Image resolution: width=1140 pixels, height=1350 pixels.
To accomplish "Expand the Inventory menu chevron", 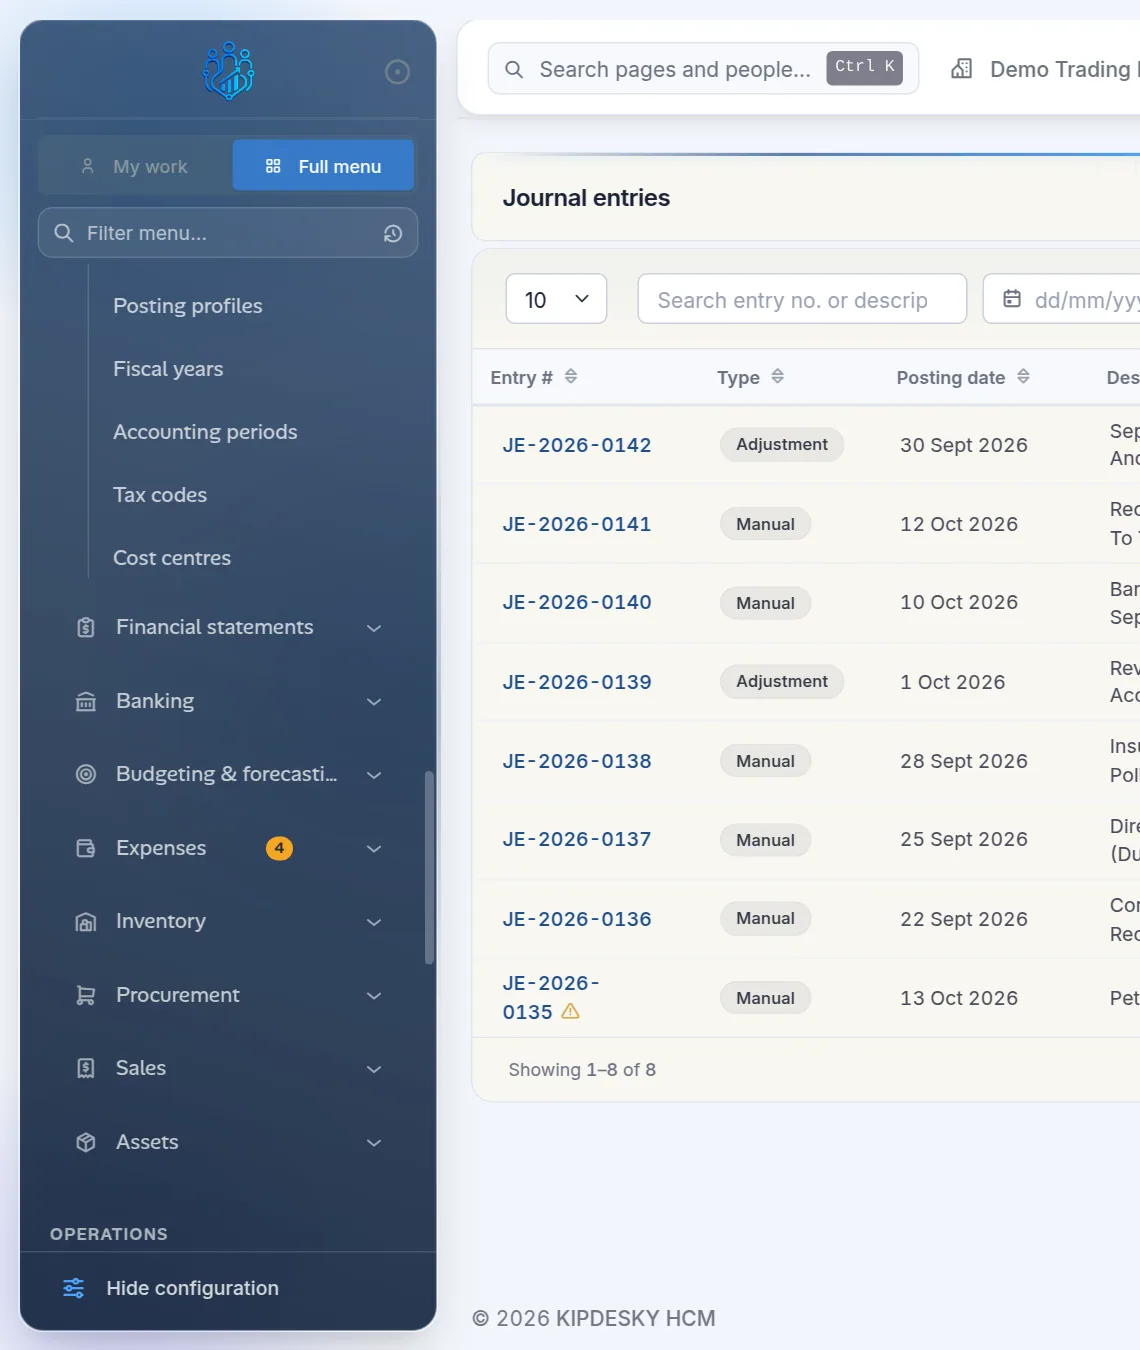I will pyautogui.click(x=374, y=922).
